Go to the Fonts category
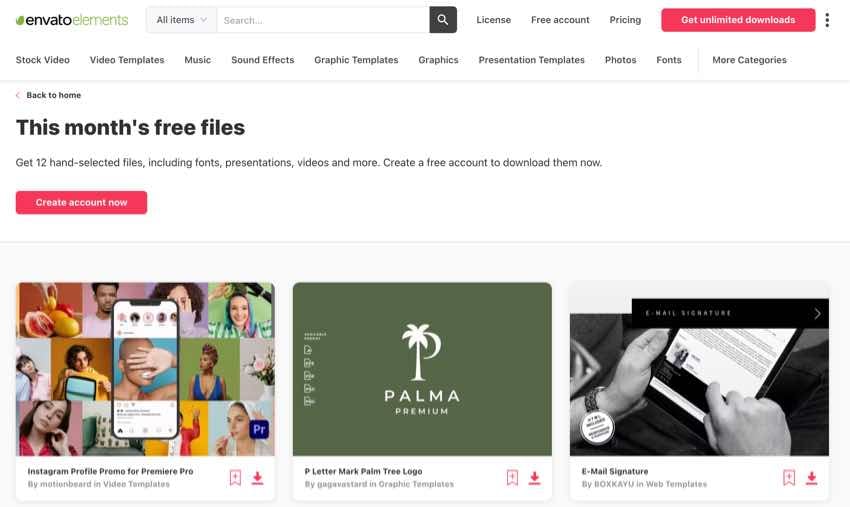 coord(669,60)
